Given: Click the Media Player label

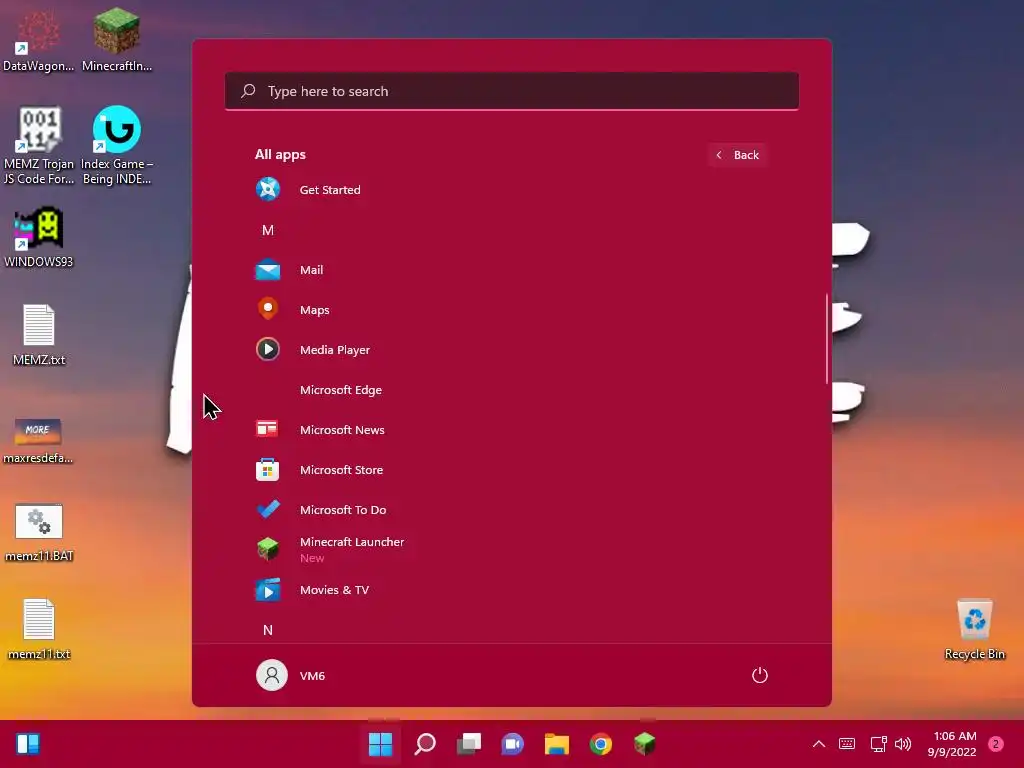Looking at the screenshot, I should coord(335,349).
